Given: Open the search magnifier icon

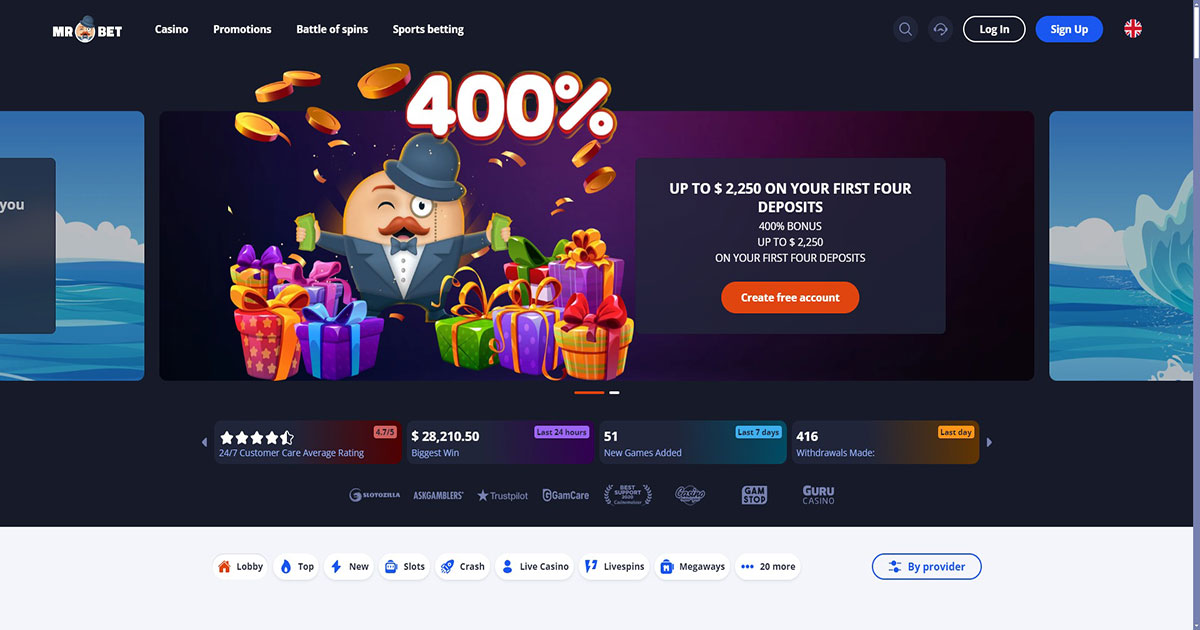Looking at the screenshot, I should pyautogui.click(x=906, y=29).
